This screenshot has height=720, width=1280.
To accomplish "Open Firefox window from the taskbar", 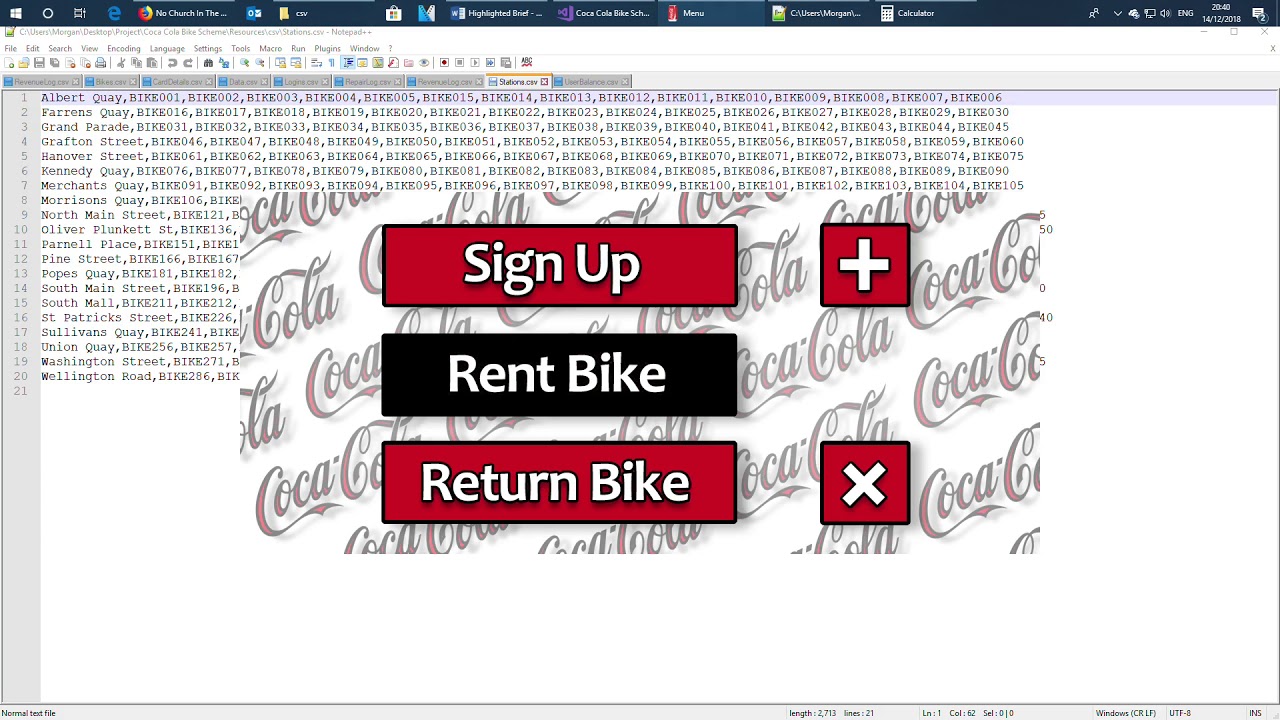I will [183, 13].
